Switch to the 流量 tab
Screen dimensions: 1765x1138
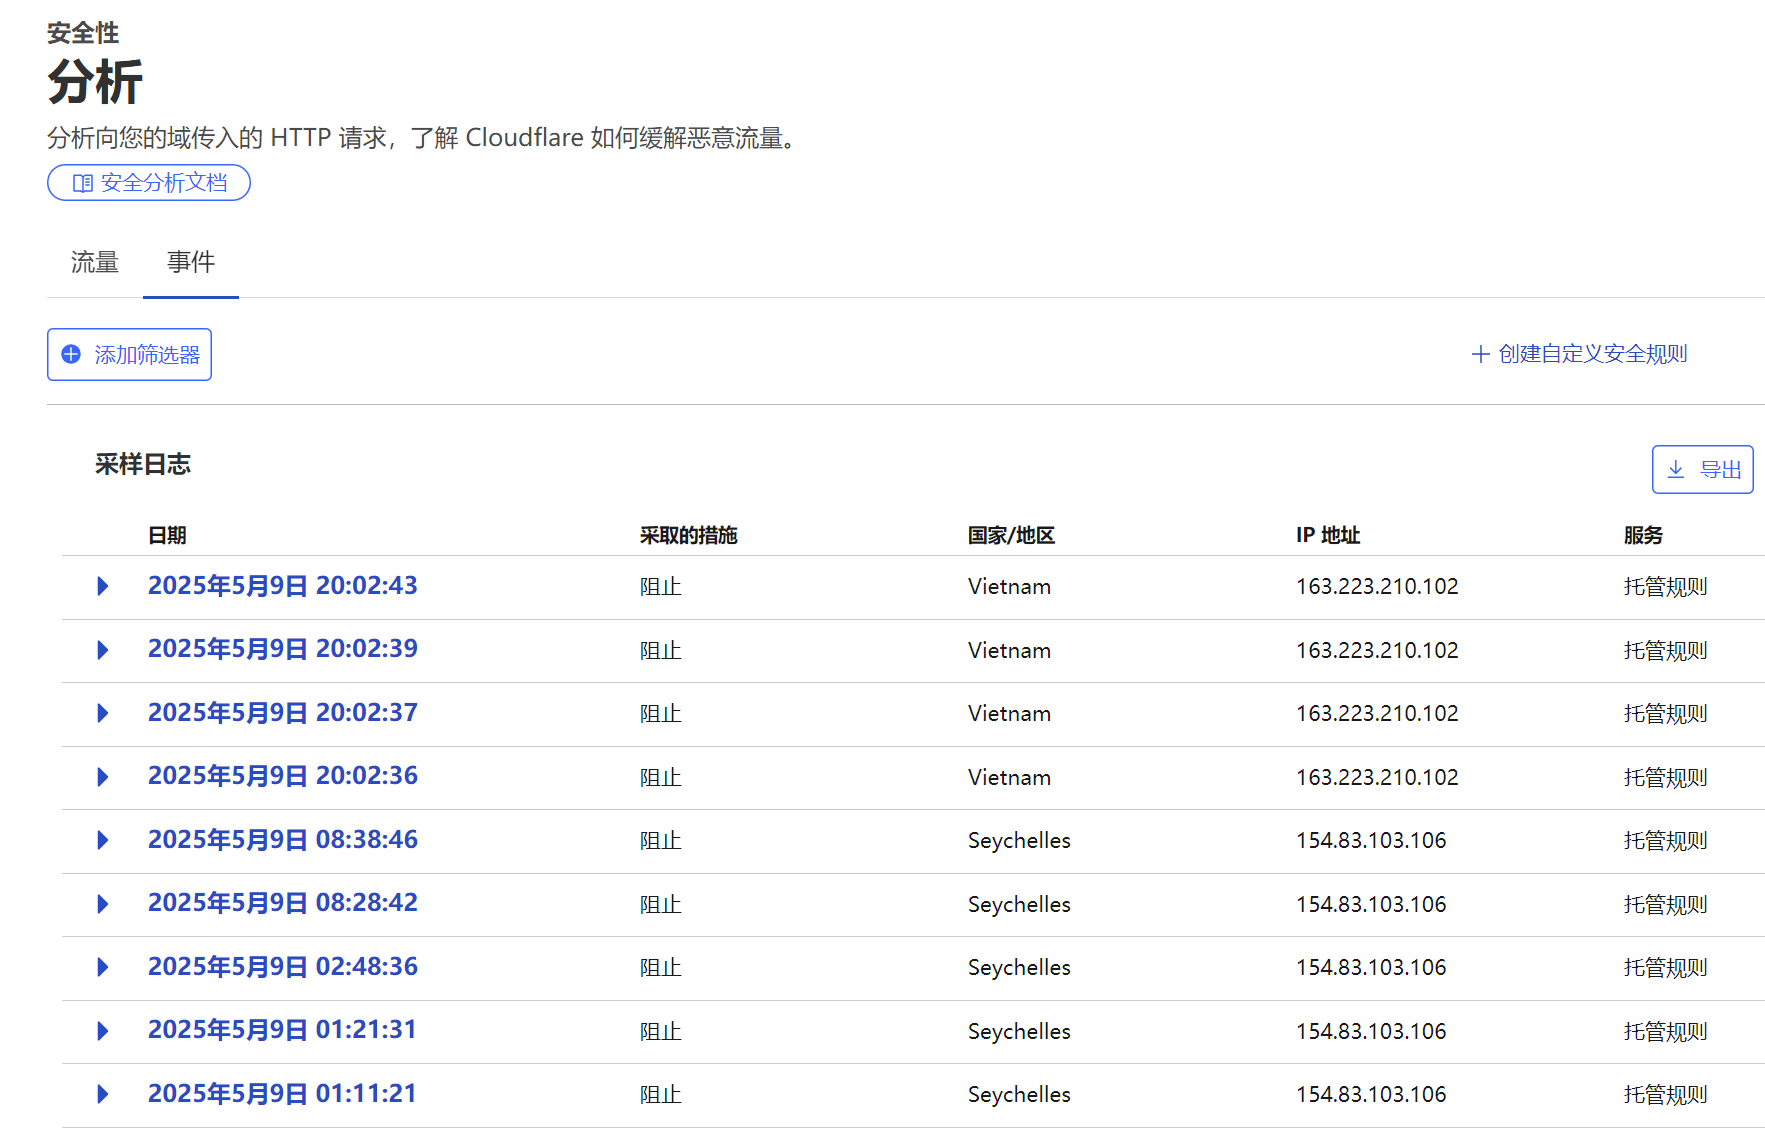[95, 263]
